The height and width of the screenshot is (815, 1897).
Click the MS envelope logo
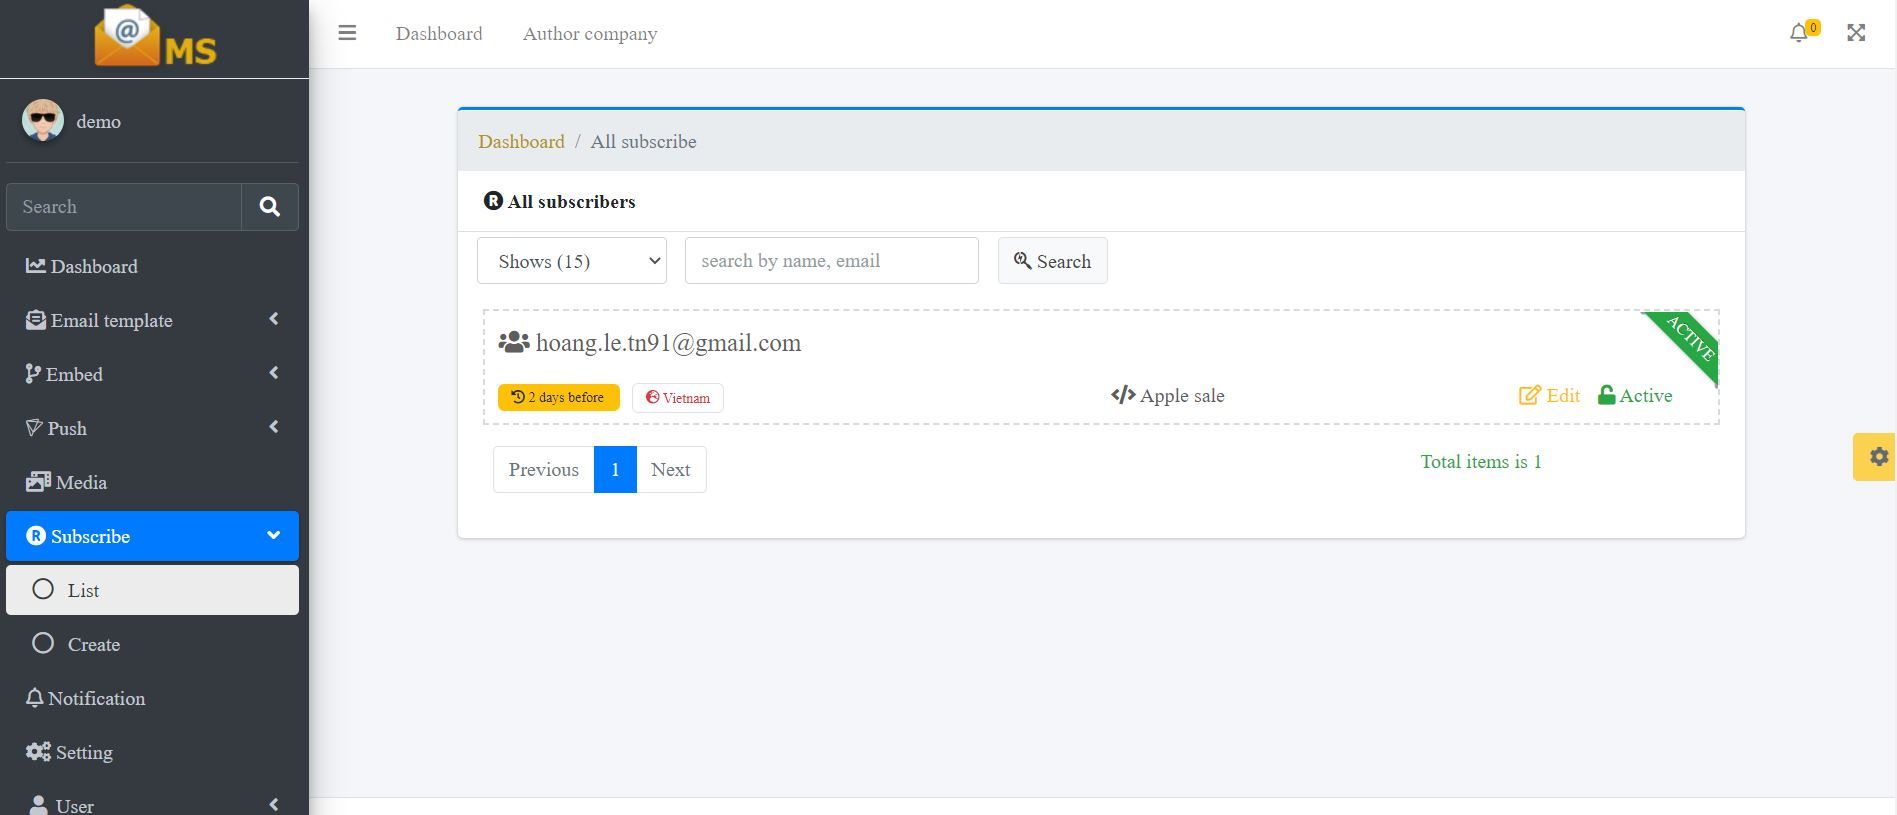[x=155, y=38]
